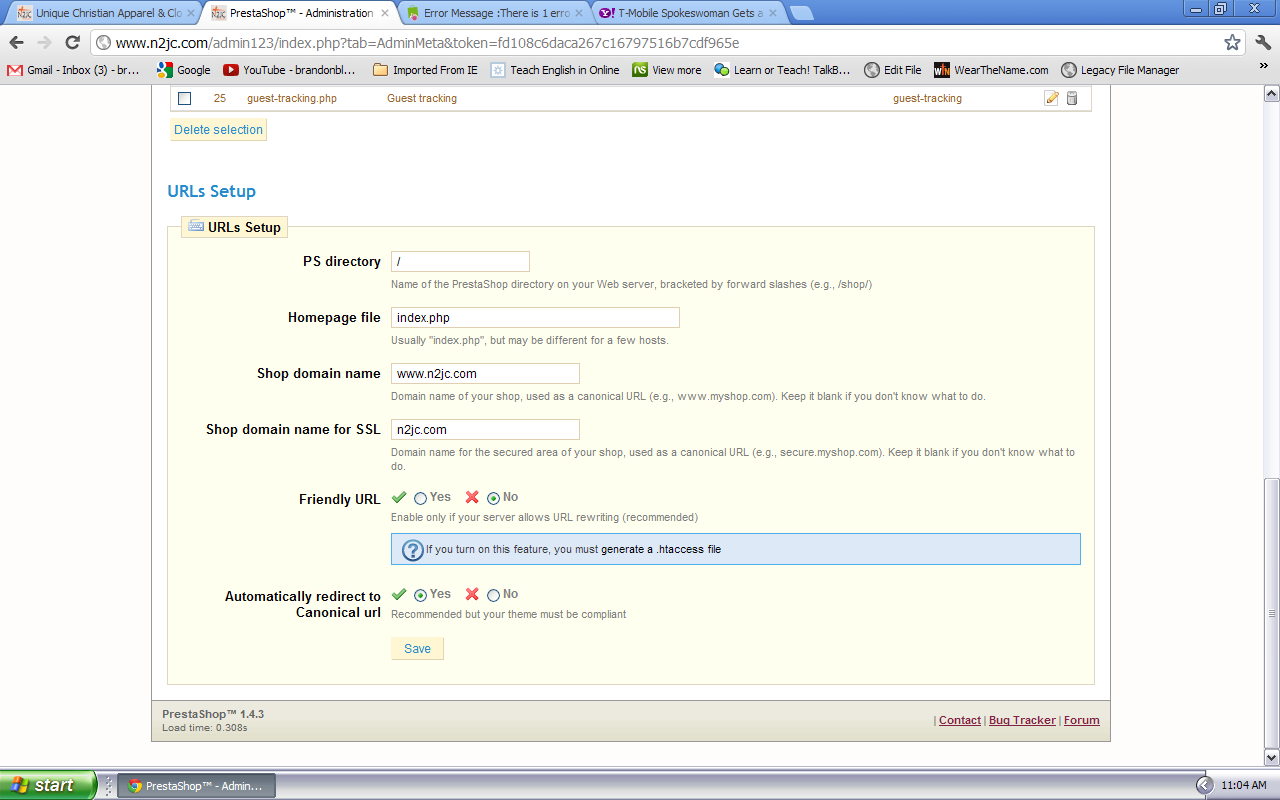This screenshot has height=800, width=1280.
Task: Set Friendly URL to Yes
Action: [420, 498]
